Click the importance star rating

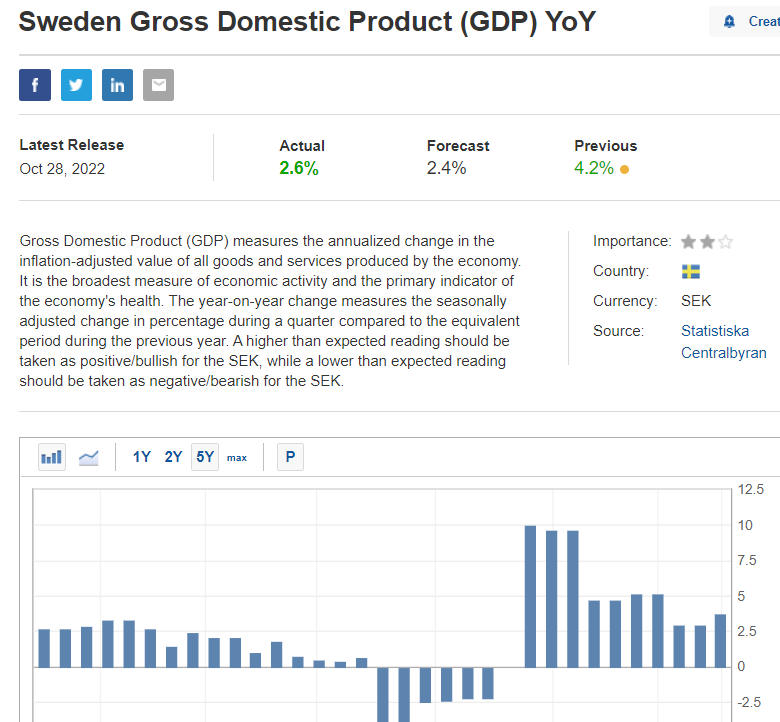click(707, 242)
